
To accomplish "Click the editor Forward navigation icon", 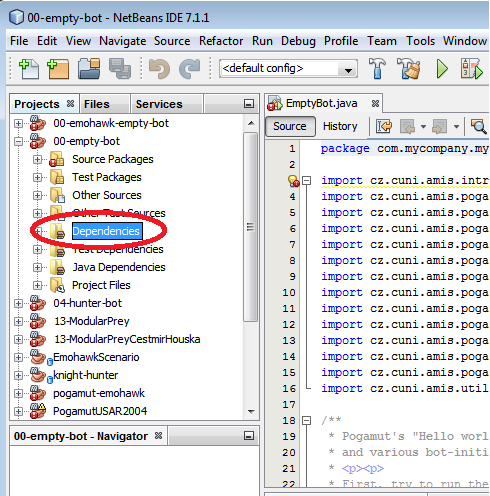I will click(x=440, y=127).
